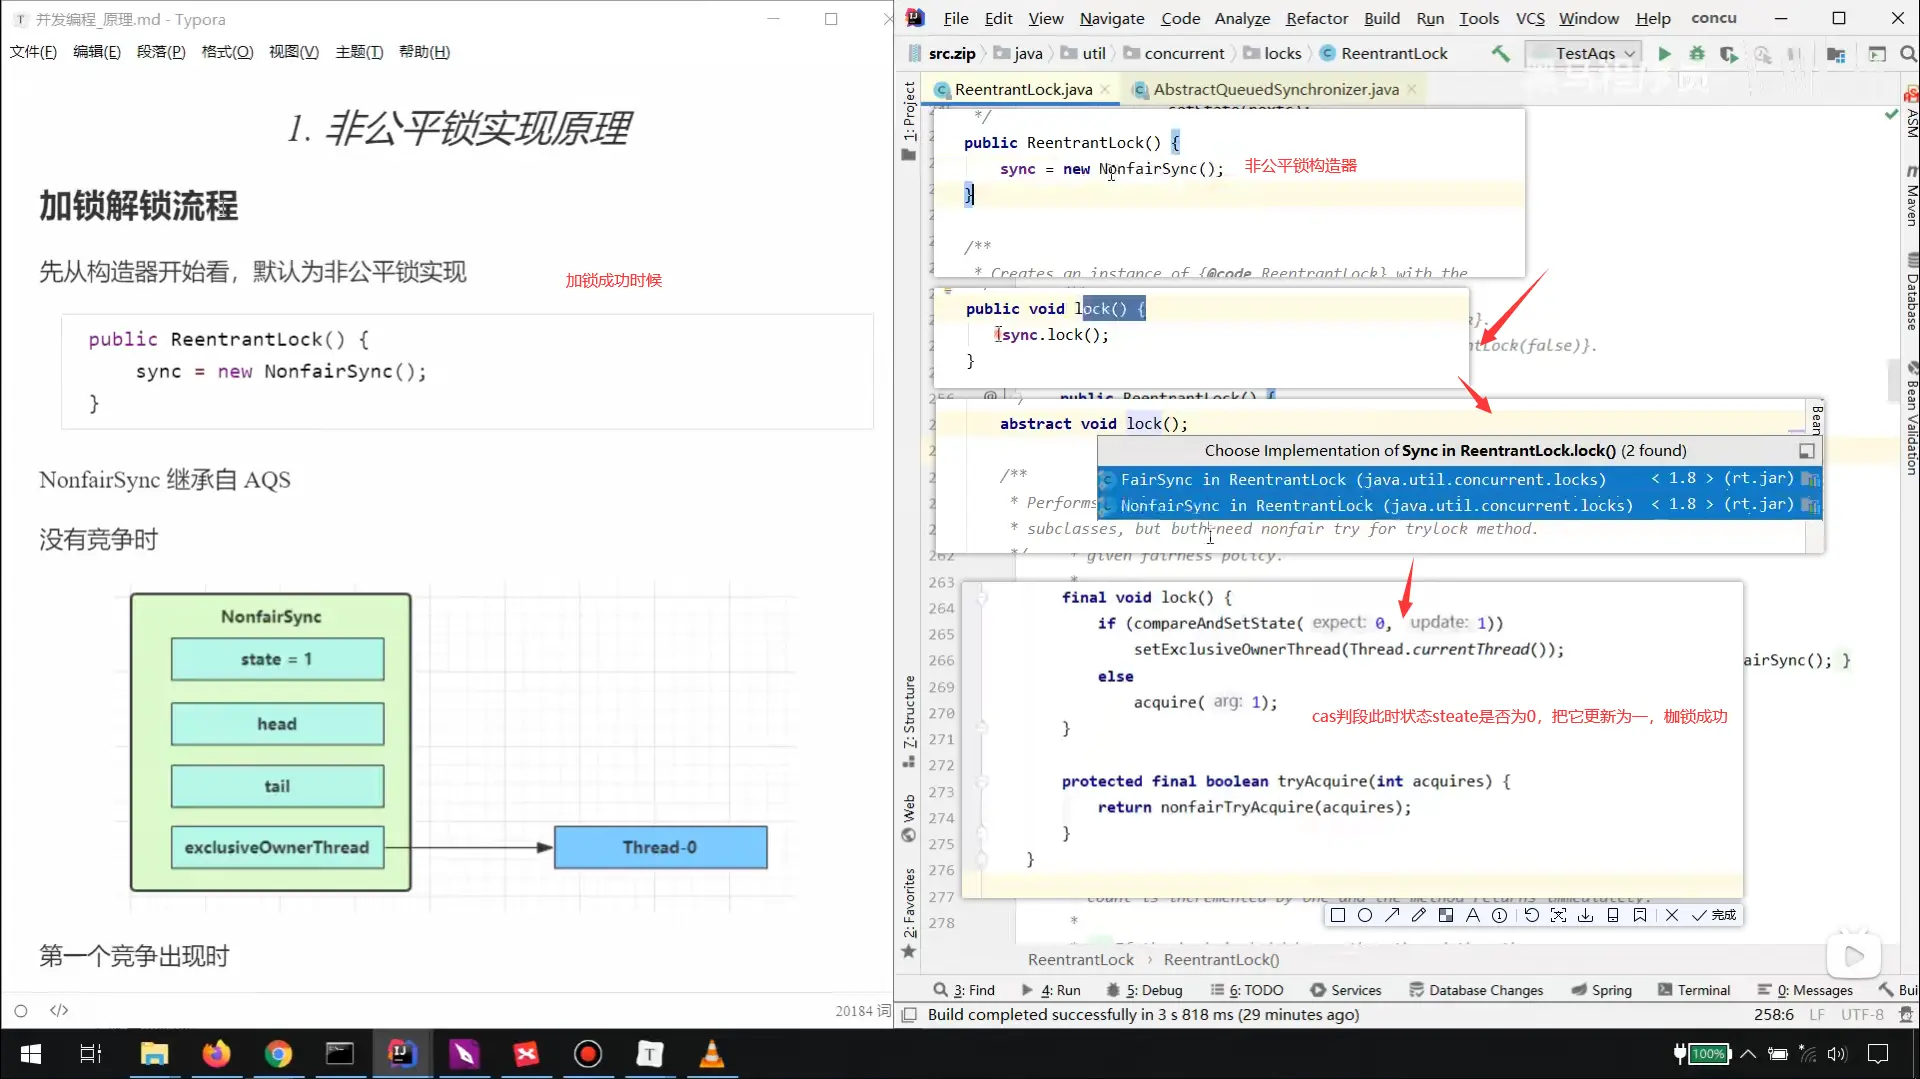Open Firefox from the taskbar
1920x1079 pixels.
(x=216, y=1054)
